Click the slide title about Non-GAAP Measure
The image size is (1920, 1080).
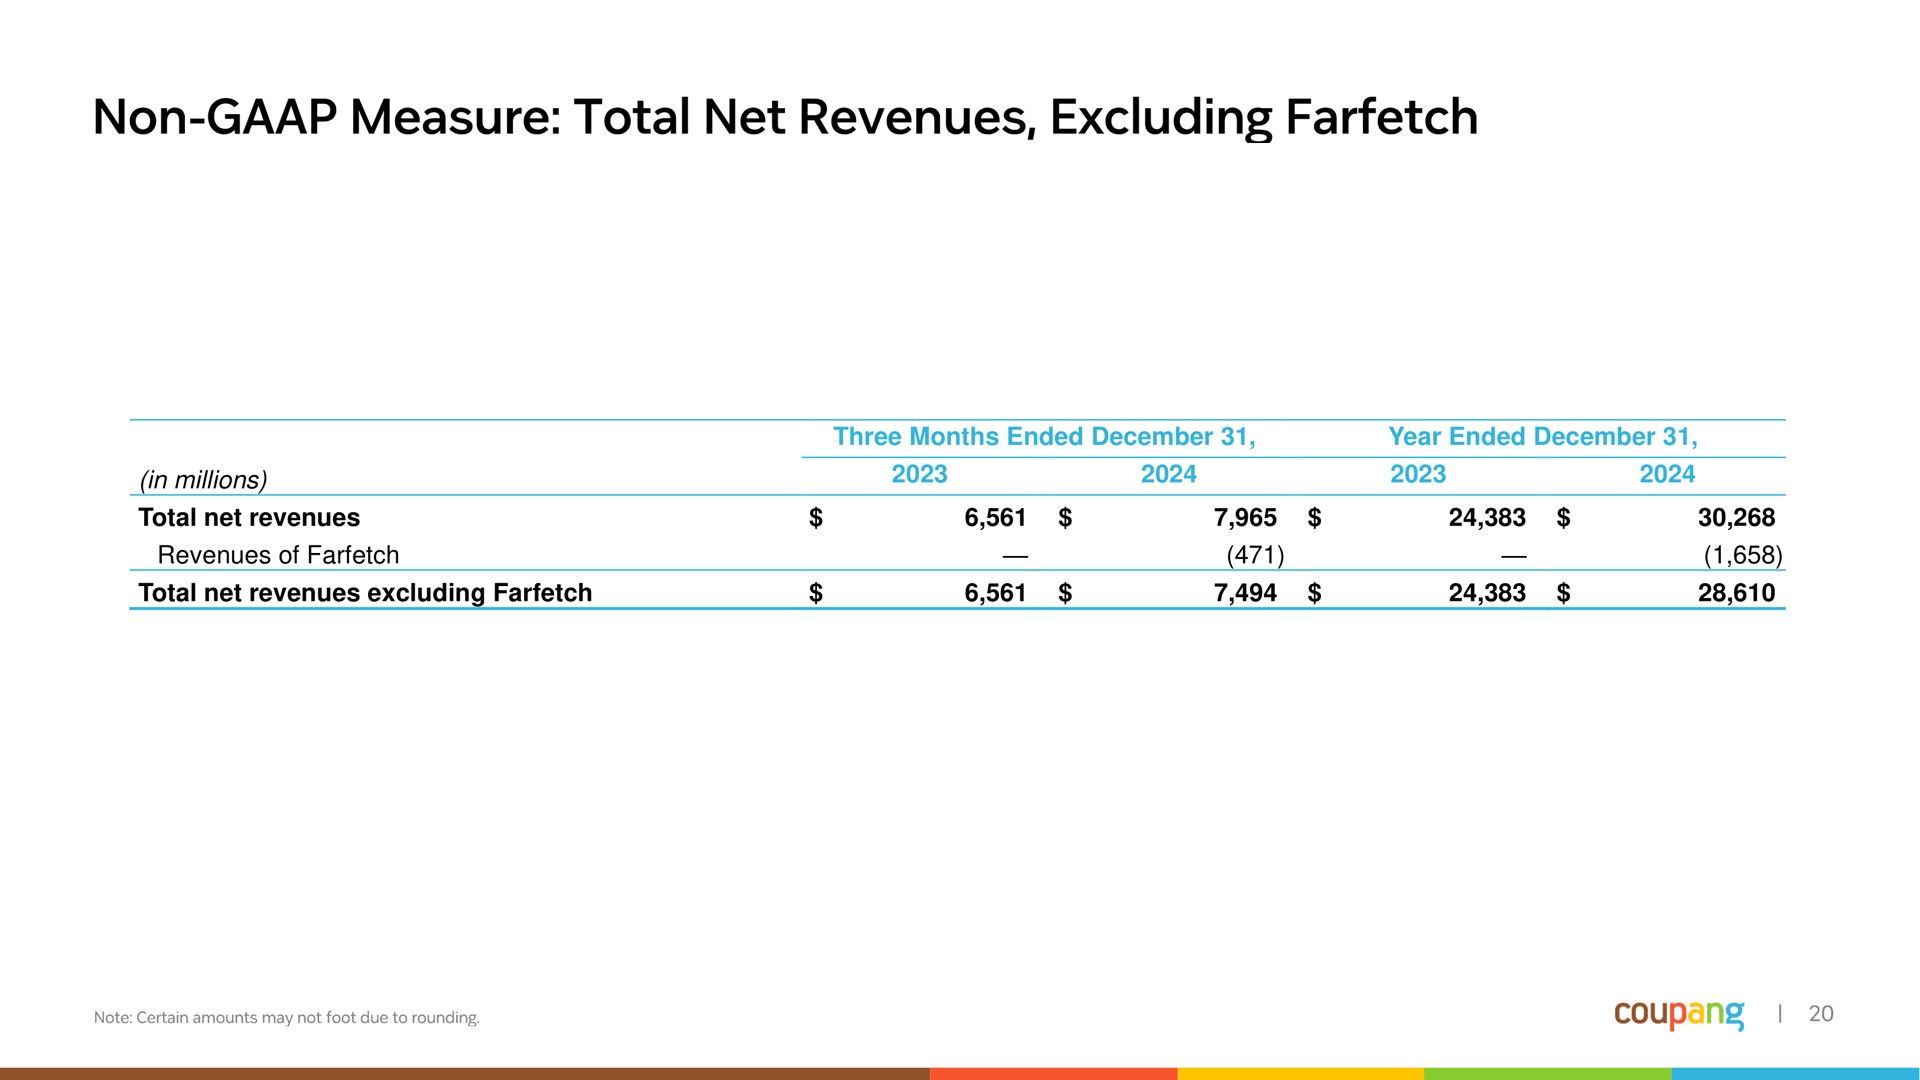(x=785, y=117)
